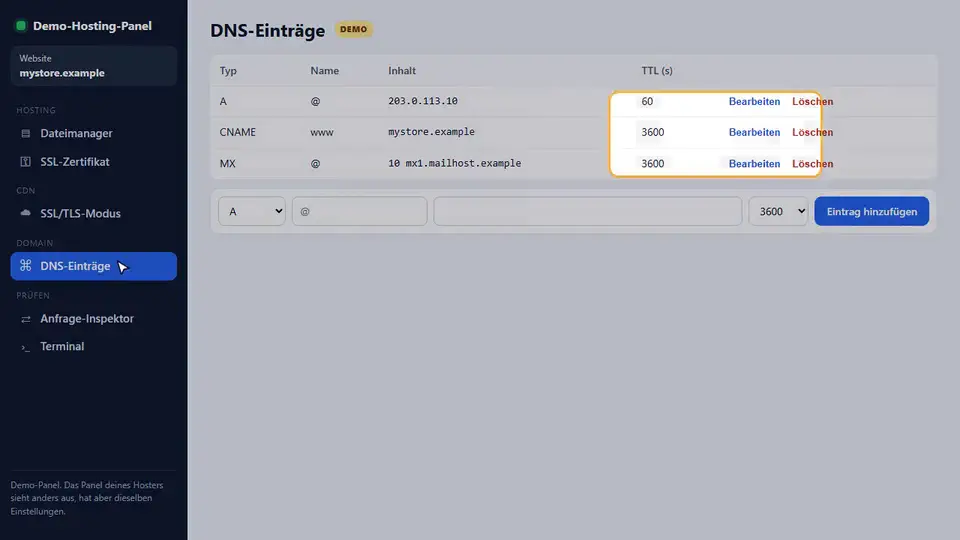Open the record type dropdown showing A
The height and width of the screenshot is (540, 960).
coord(252,211)
